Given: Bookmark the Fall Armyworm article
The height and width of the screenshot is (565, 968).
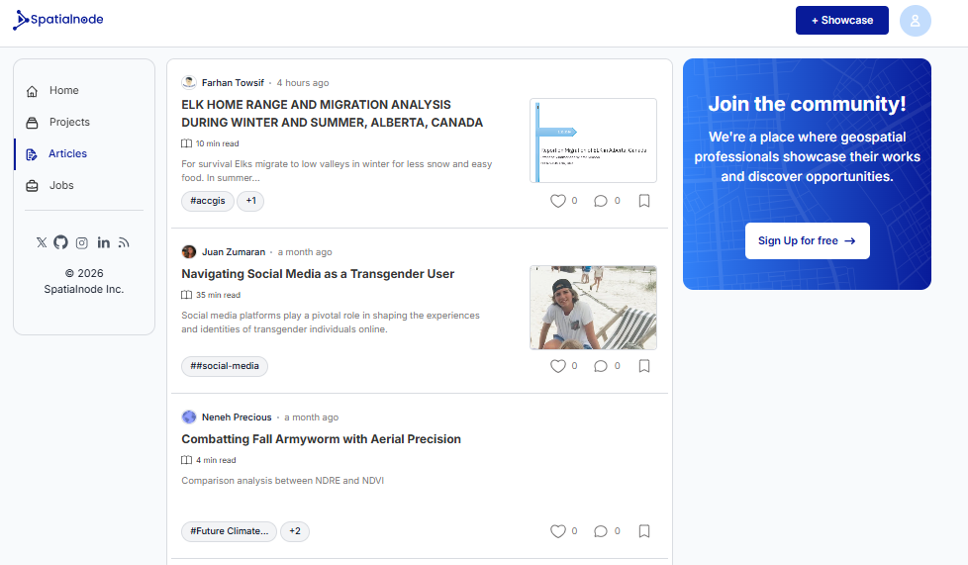Looking at the screenshot, I should (x=644, y=531).
